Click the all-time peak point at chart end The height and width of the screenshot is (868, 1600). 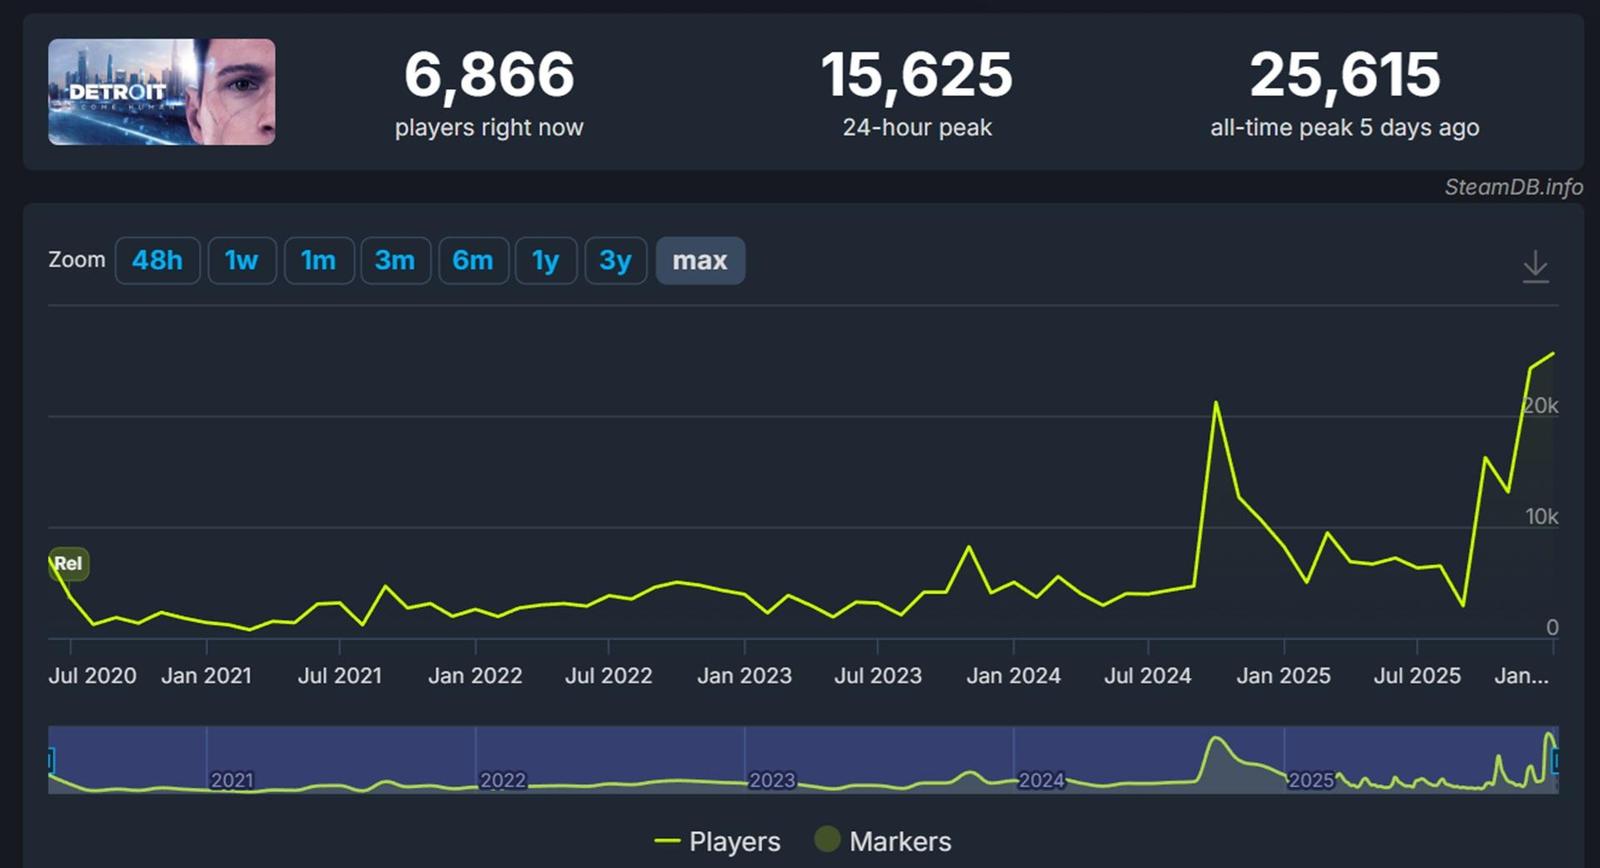click(x=1553, y=353)
